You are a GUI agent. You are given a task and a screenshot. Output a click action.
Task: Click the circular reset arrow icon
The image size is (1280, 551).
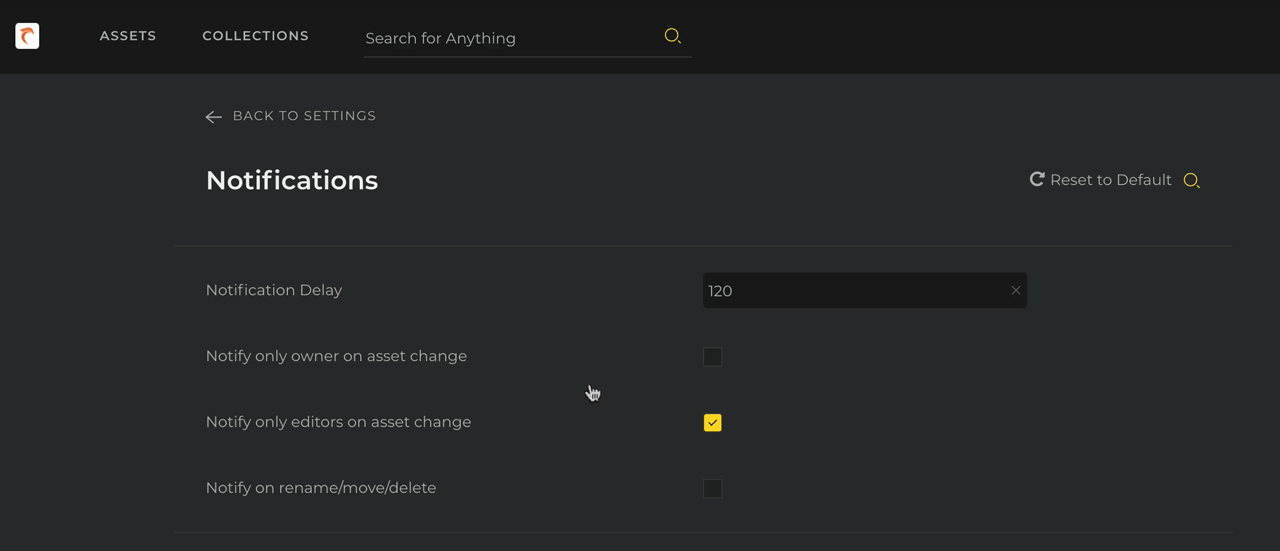coord(1037,179)
